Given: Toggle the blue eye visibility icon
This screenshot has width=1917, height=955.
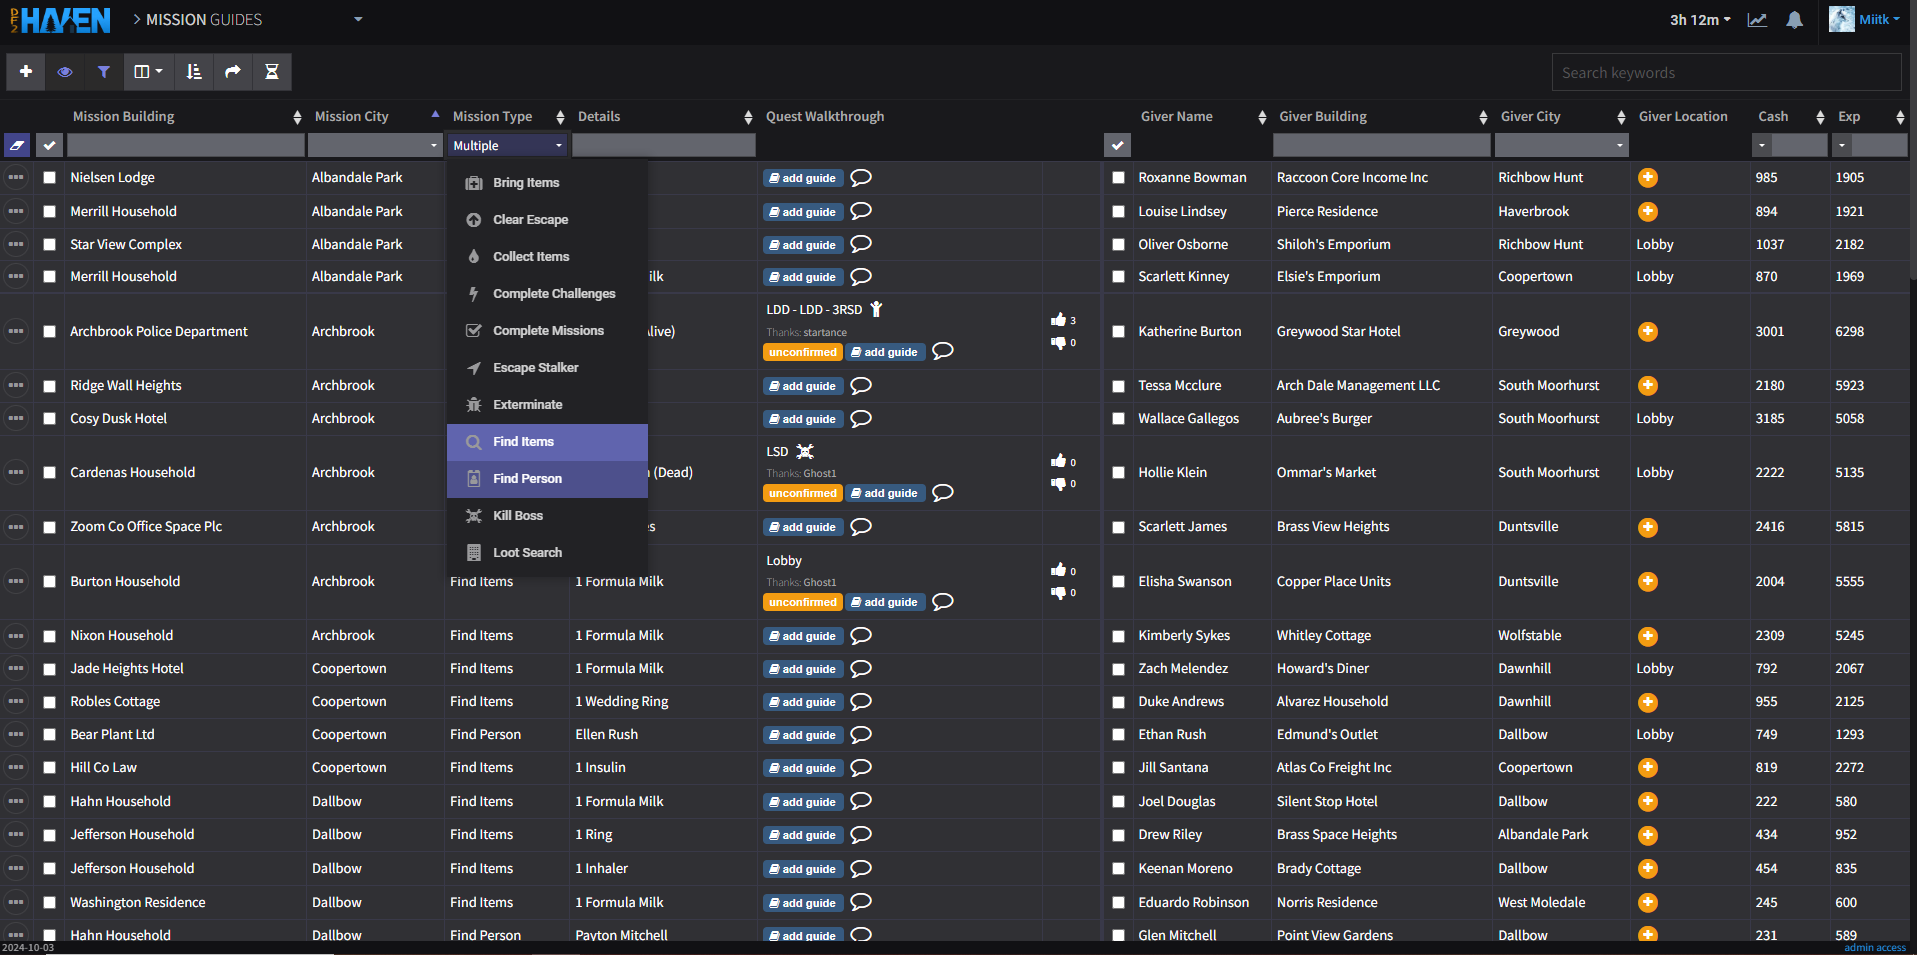Looking at the screenshot, I should coord(65,72).
